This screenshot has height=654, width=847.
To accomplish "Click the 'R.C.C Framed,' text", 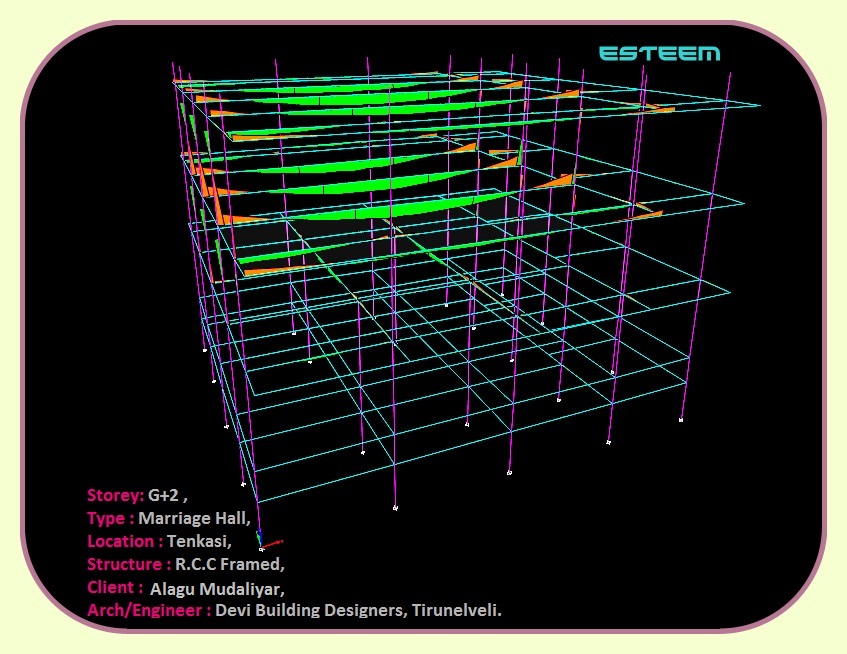I will pos(230,564).
